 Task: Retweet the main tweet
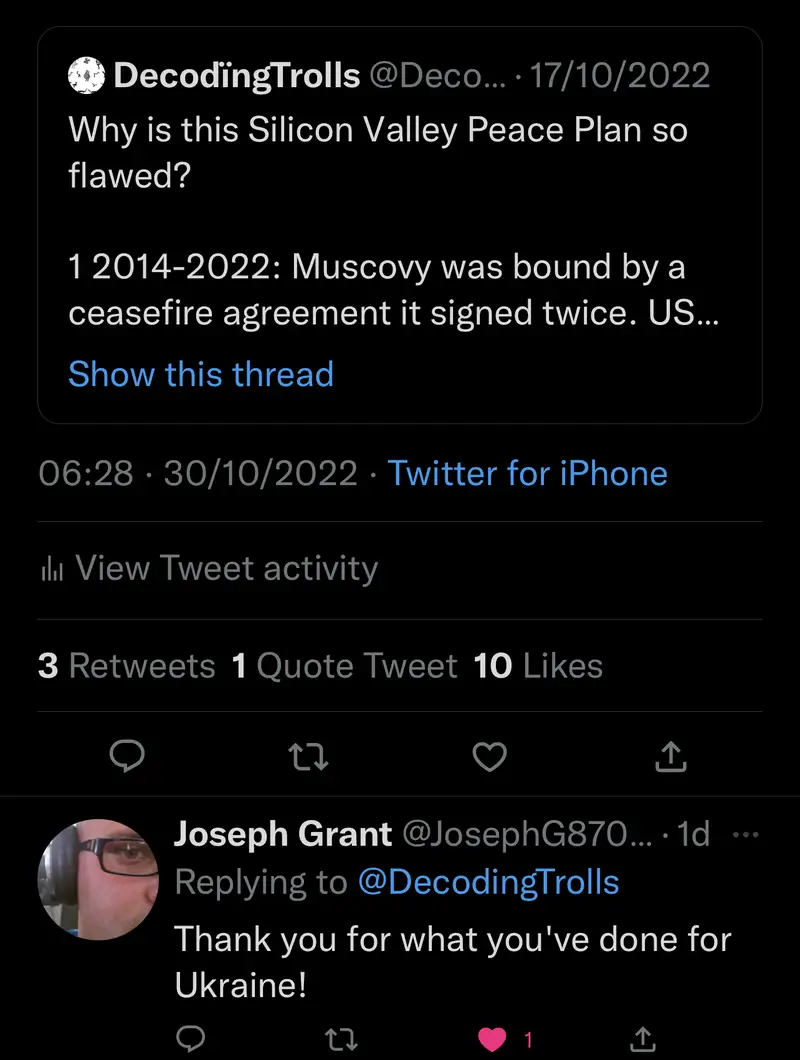[308, 758]
